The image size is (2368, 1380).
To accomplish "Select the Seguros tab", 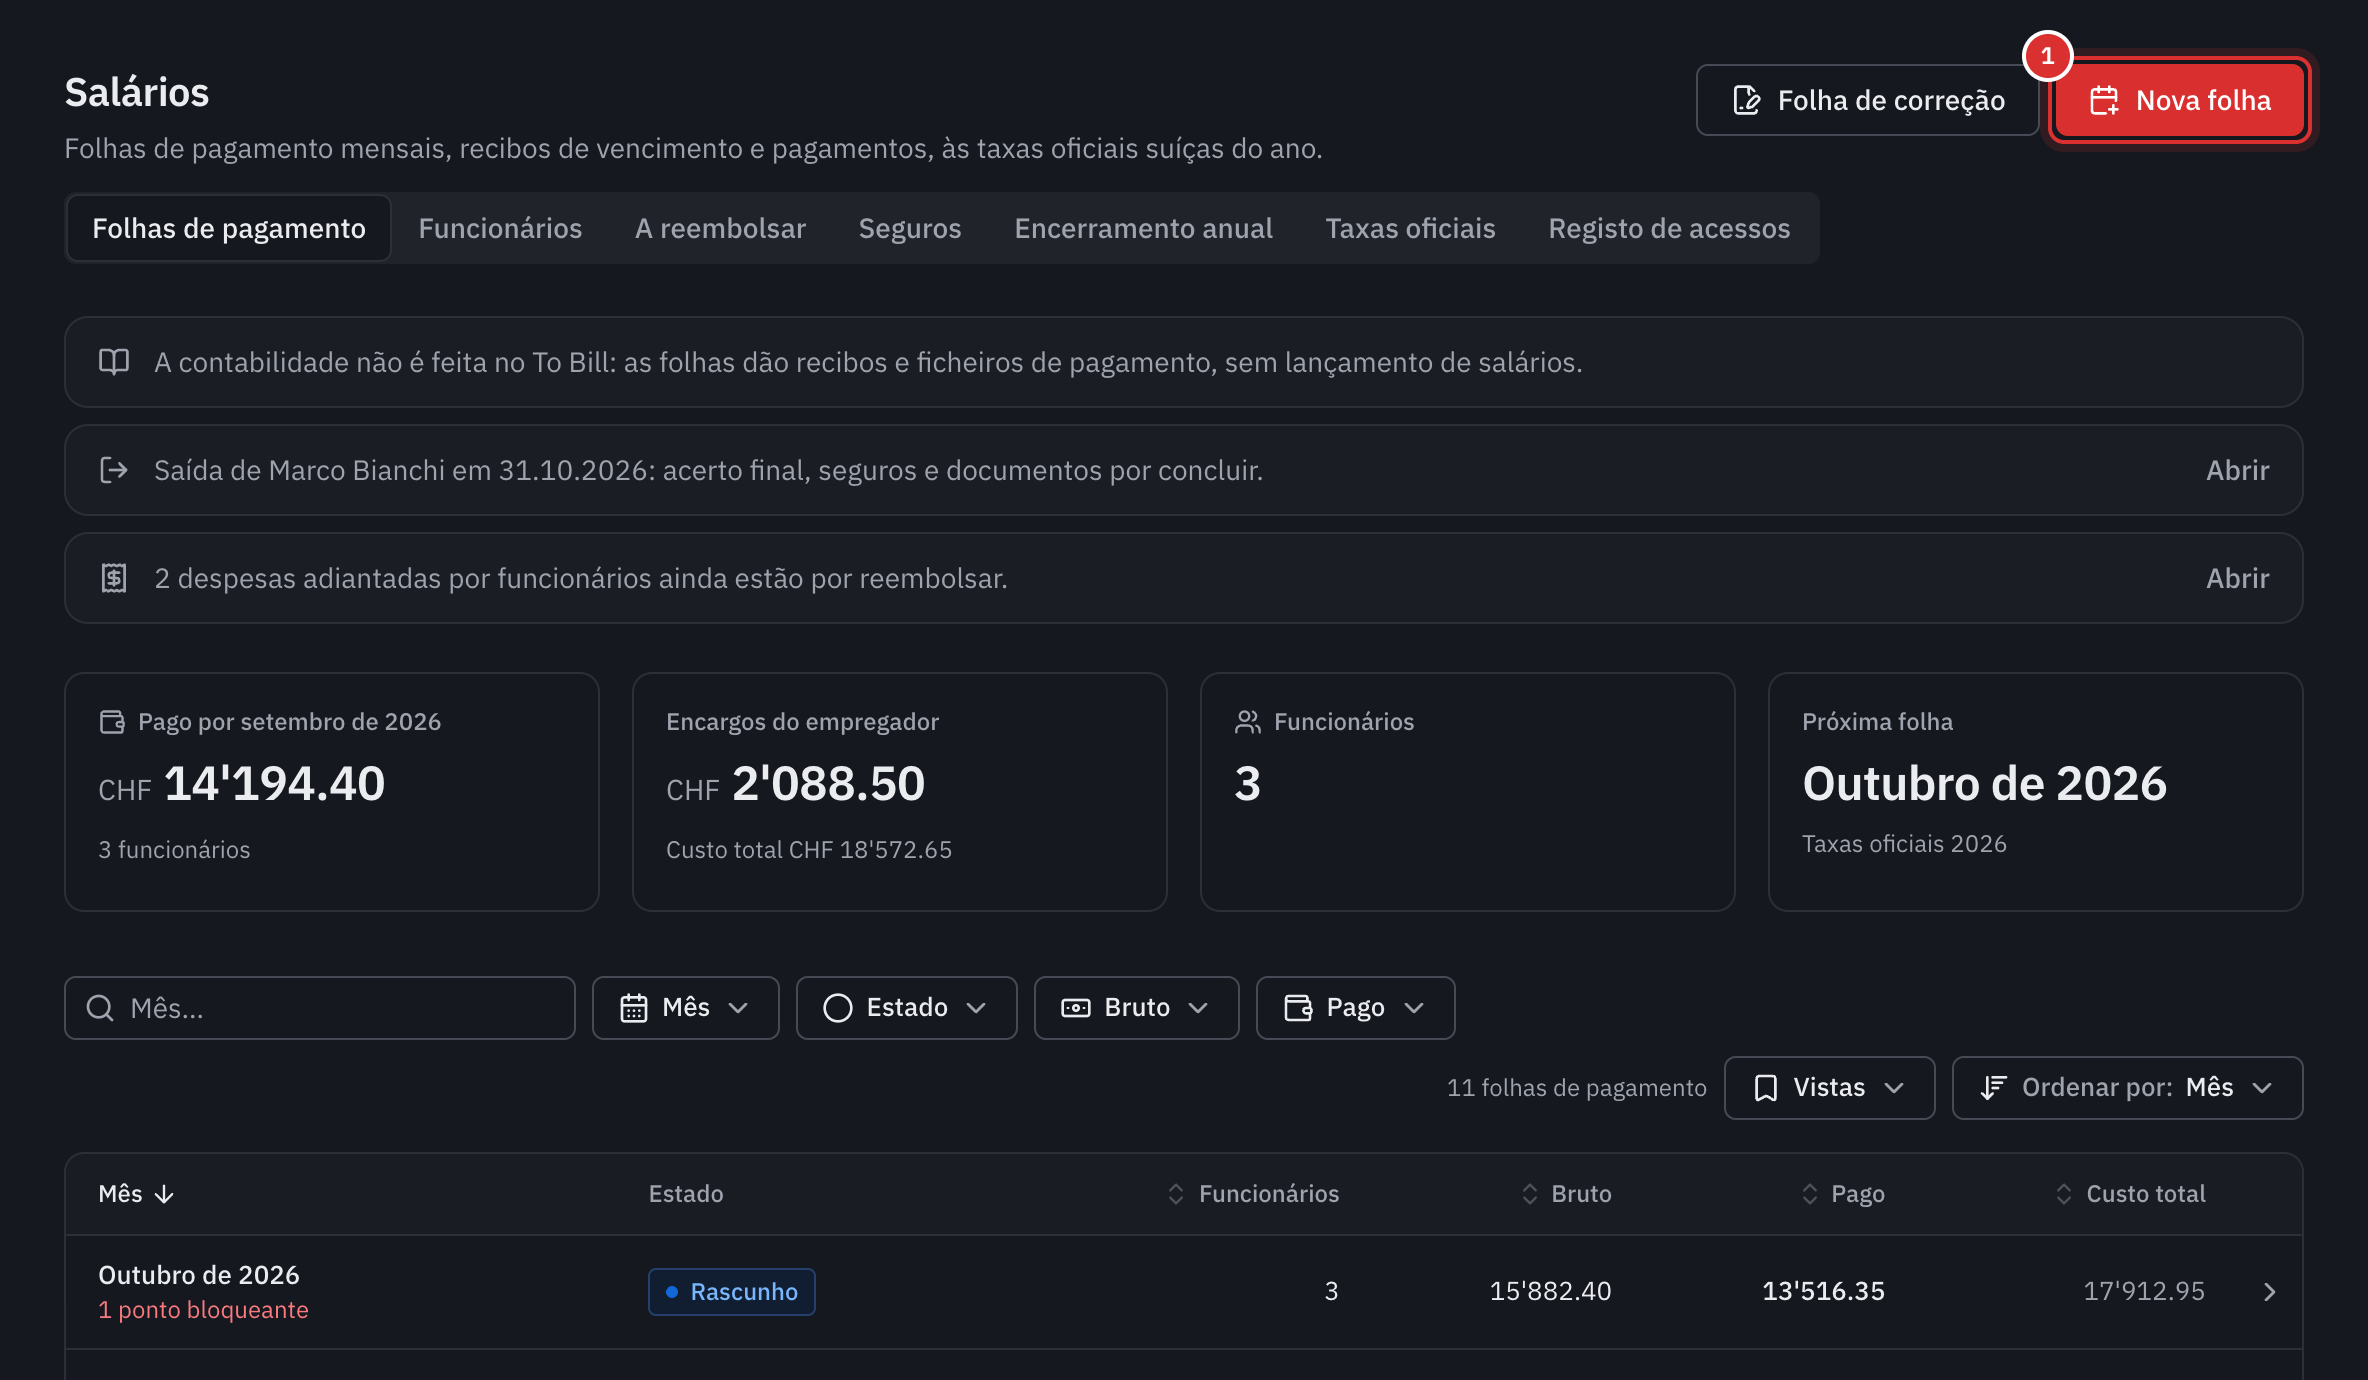I will point(910,228).
